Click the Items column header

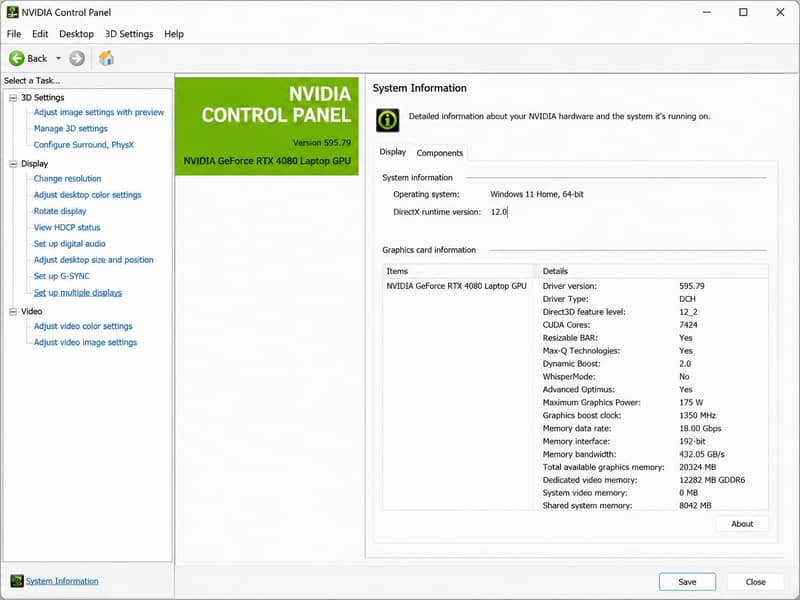pos(458,271)
